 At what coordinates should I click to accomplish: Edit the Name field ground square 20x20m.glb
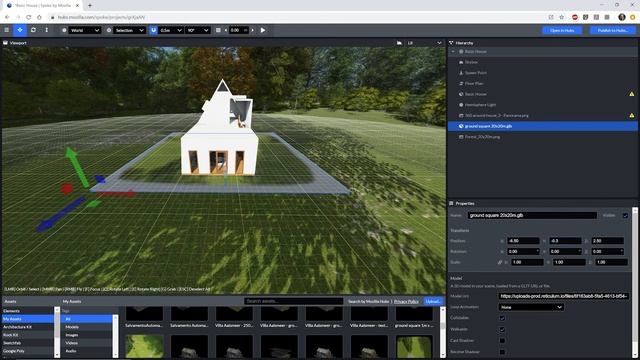coord(532,215)
